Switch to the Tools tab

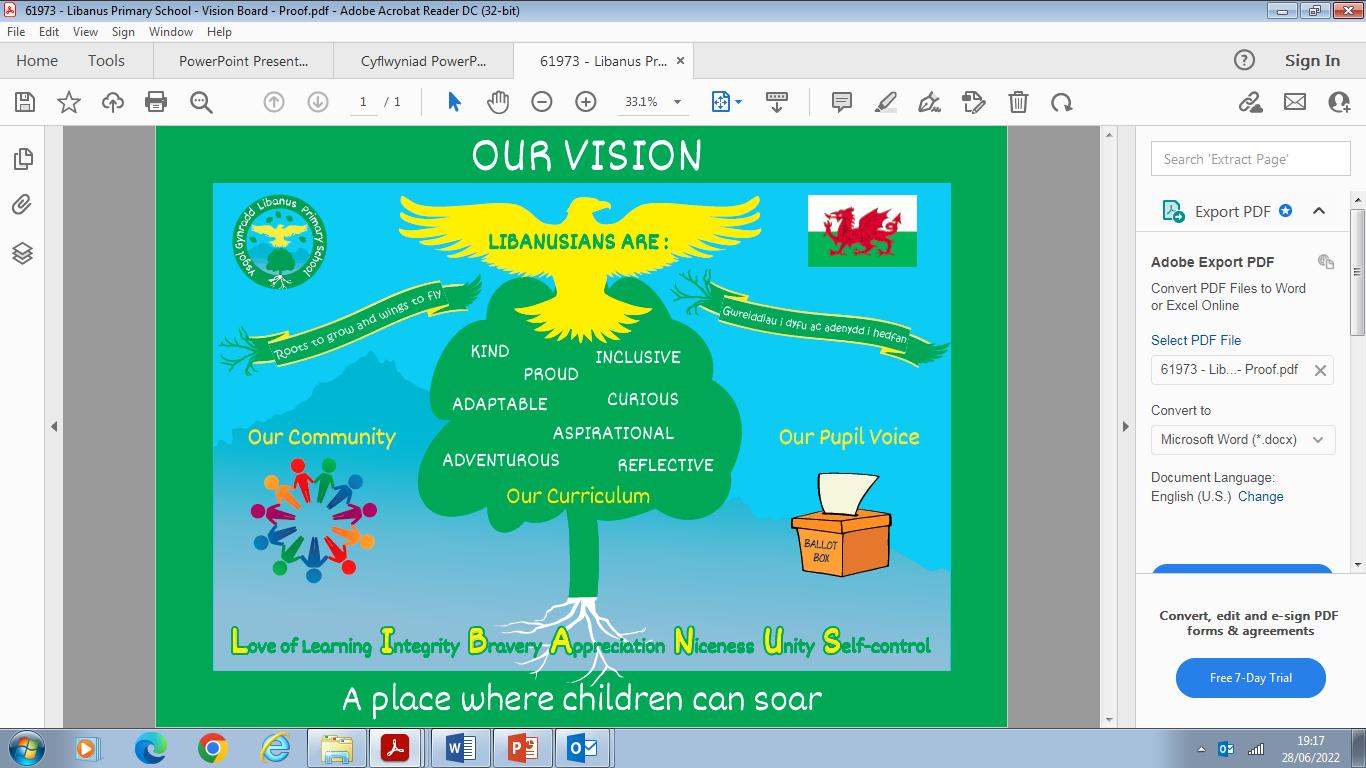coord(106,60)
